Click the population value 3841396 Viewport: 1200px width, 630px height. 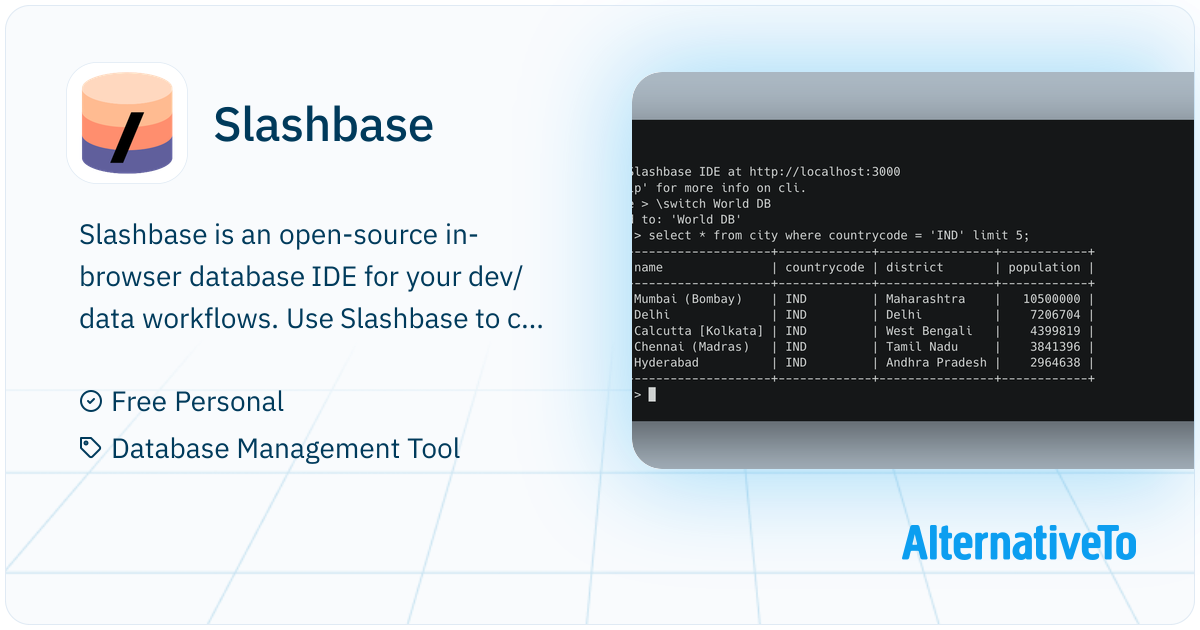1055,347
